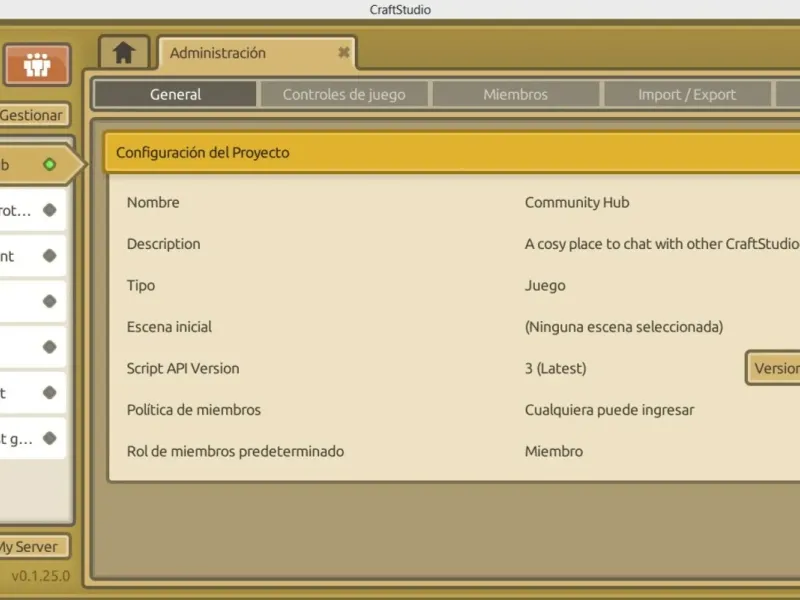Click the 'Nombre' label

153,203
